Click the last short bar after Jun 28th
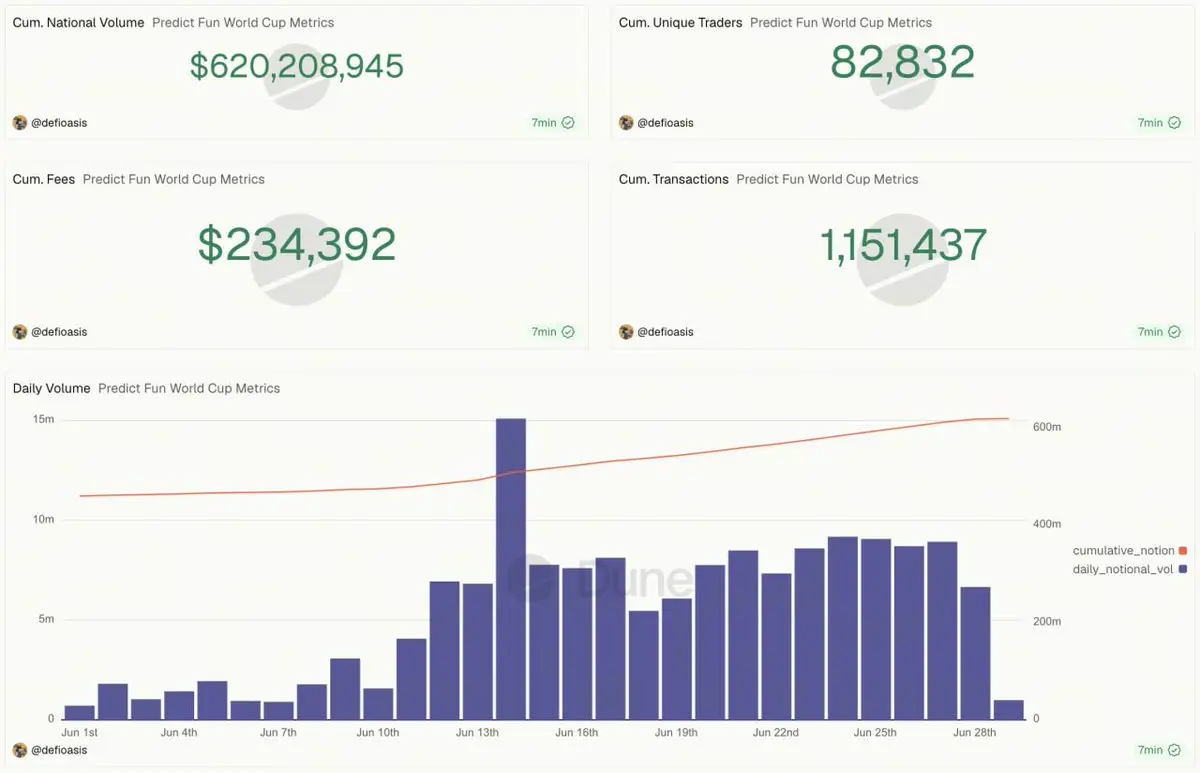1200x773 pixels. click(x=1008, y=710)
